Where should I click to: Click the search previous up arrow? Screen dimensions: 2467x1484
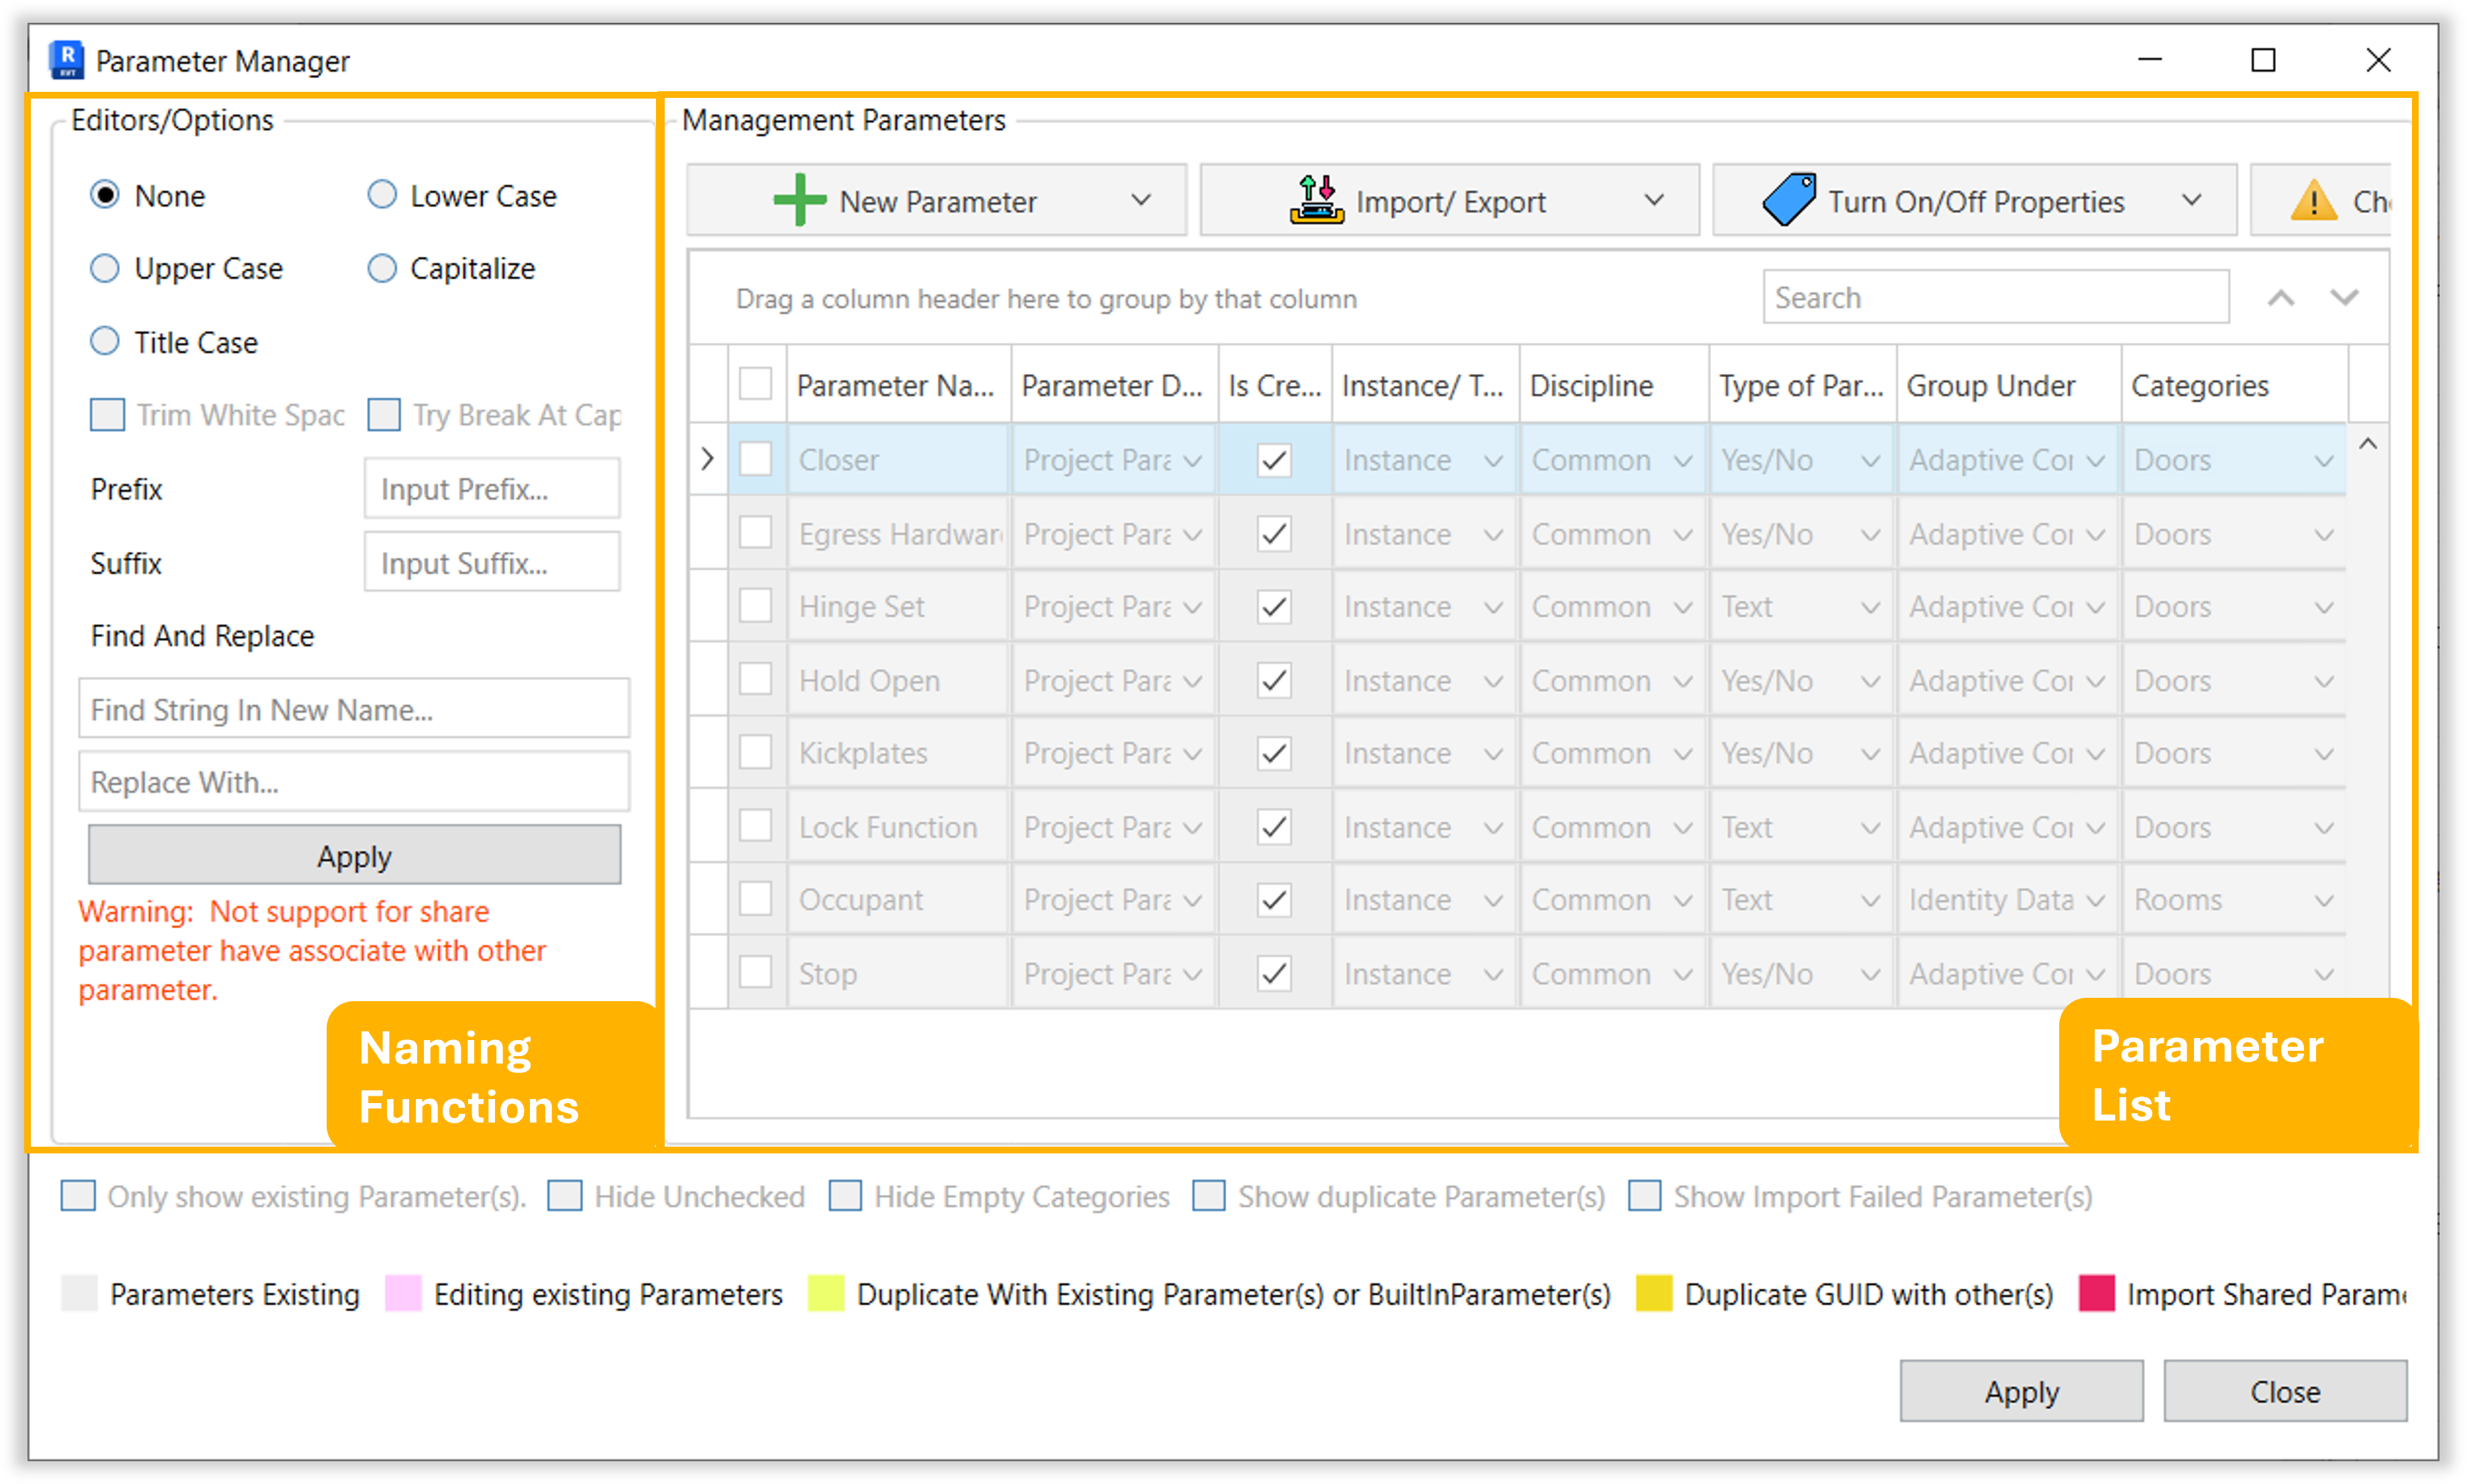(2281, 298)
